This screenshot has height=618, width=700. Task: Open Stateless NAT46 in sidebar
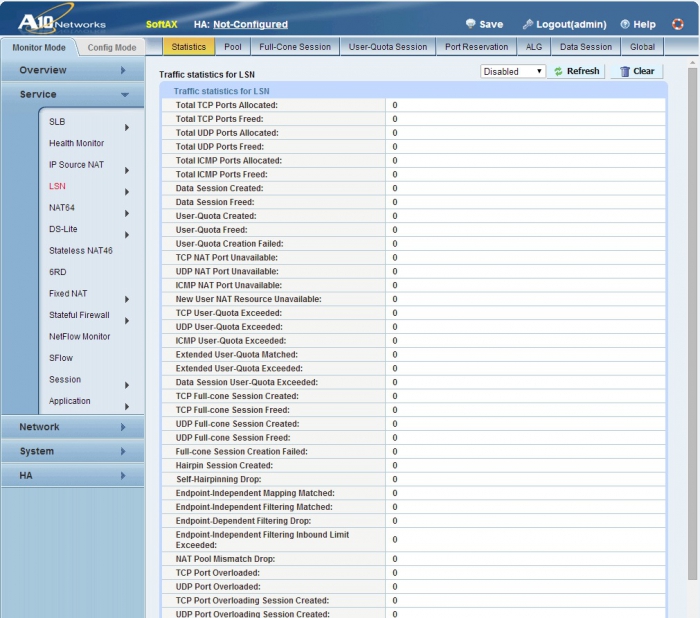pos(81,251)
